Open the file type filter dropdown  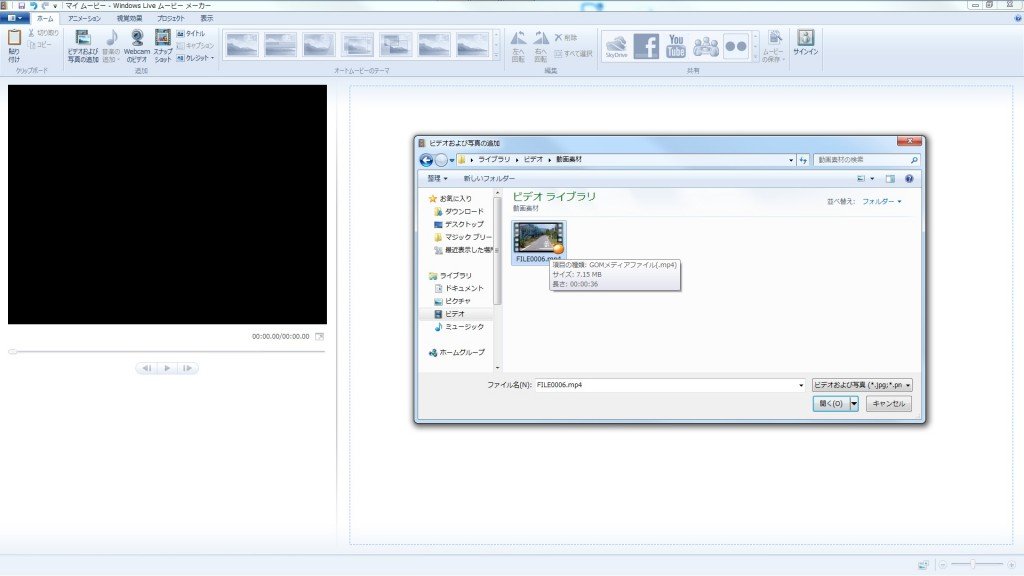pos(862,385)
